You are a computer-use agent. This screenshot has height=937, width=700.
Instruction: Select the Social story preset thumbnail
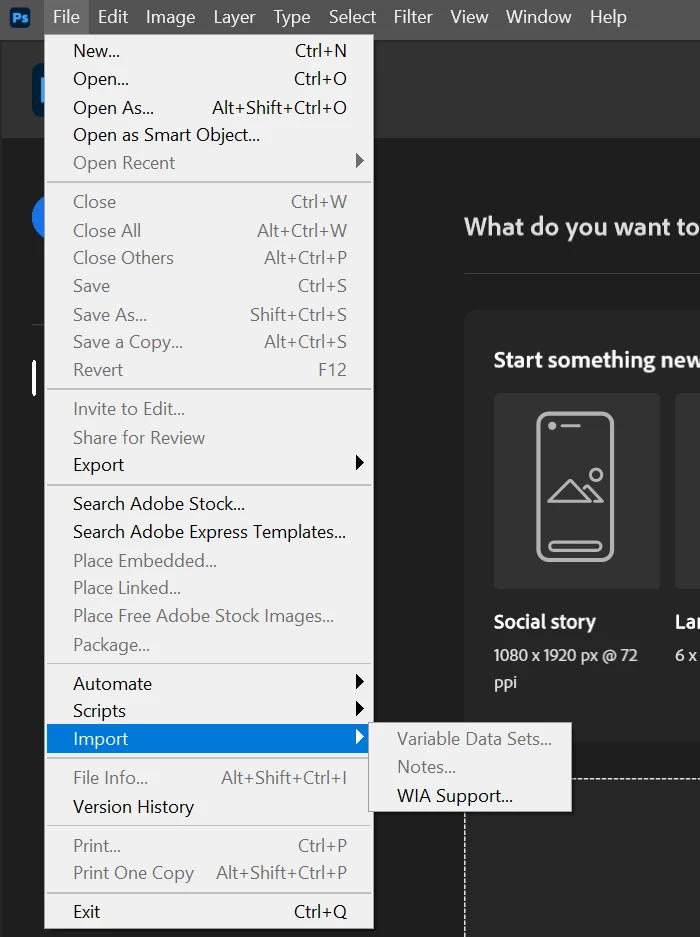tap(577, 491)
